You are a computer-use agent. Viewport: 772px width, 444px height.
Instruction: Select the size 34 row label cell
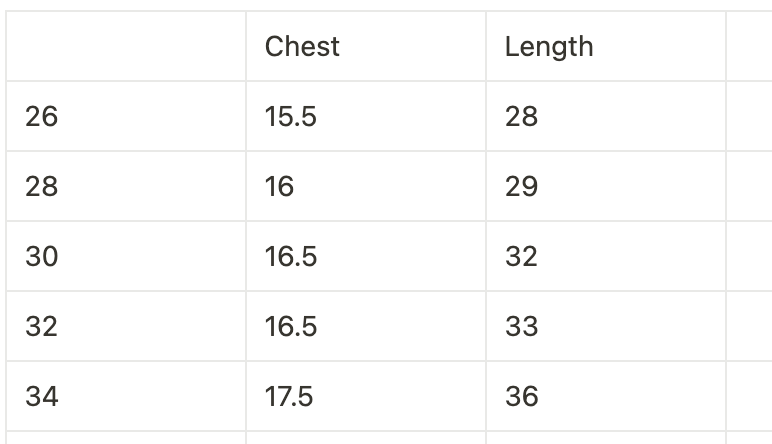pos(126,397)
